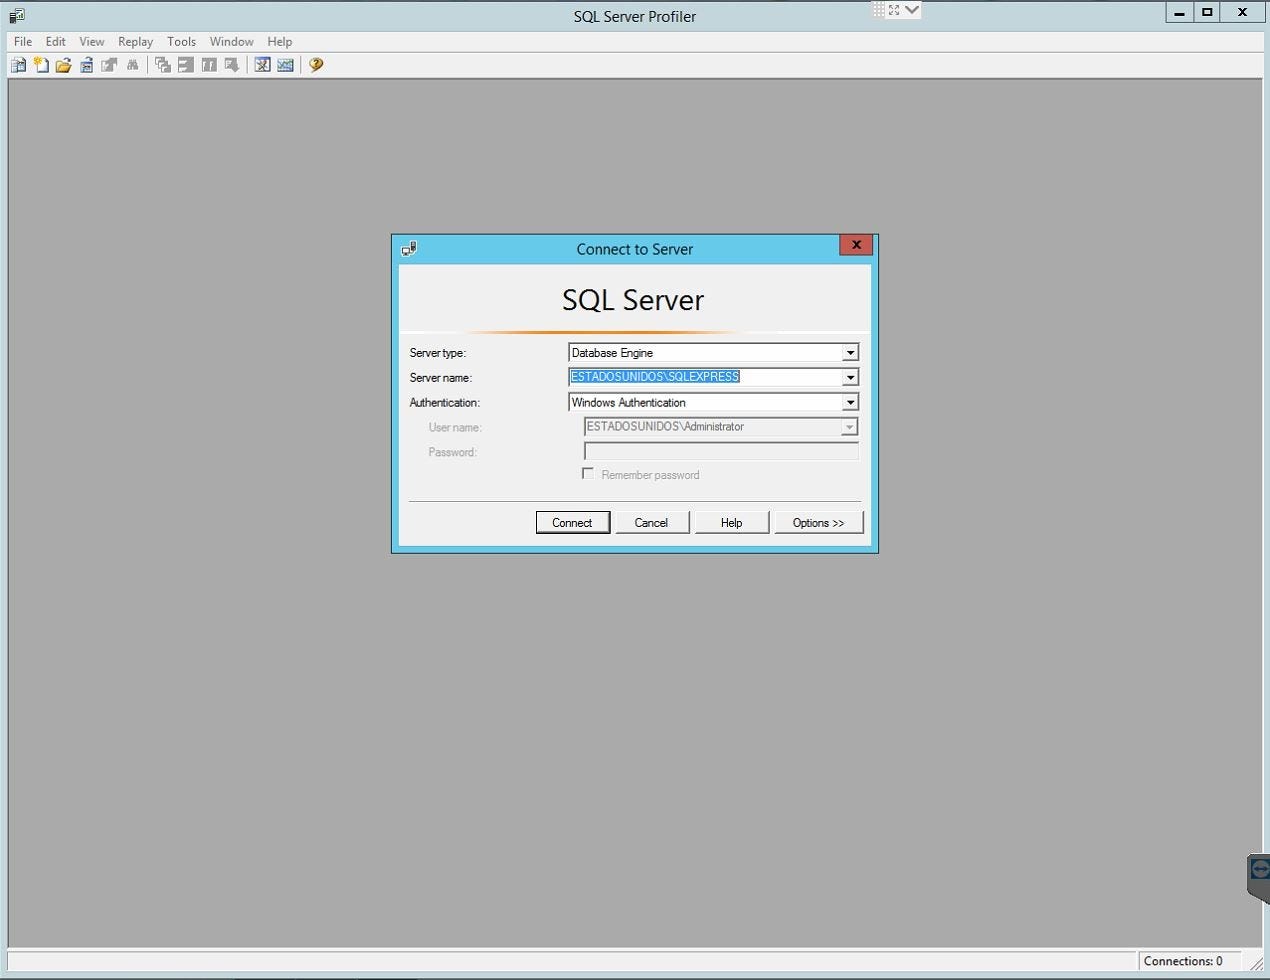Click Connections: 0 in status bar
The image size is (1270, 980).
click(x=1183, y=961)
